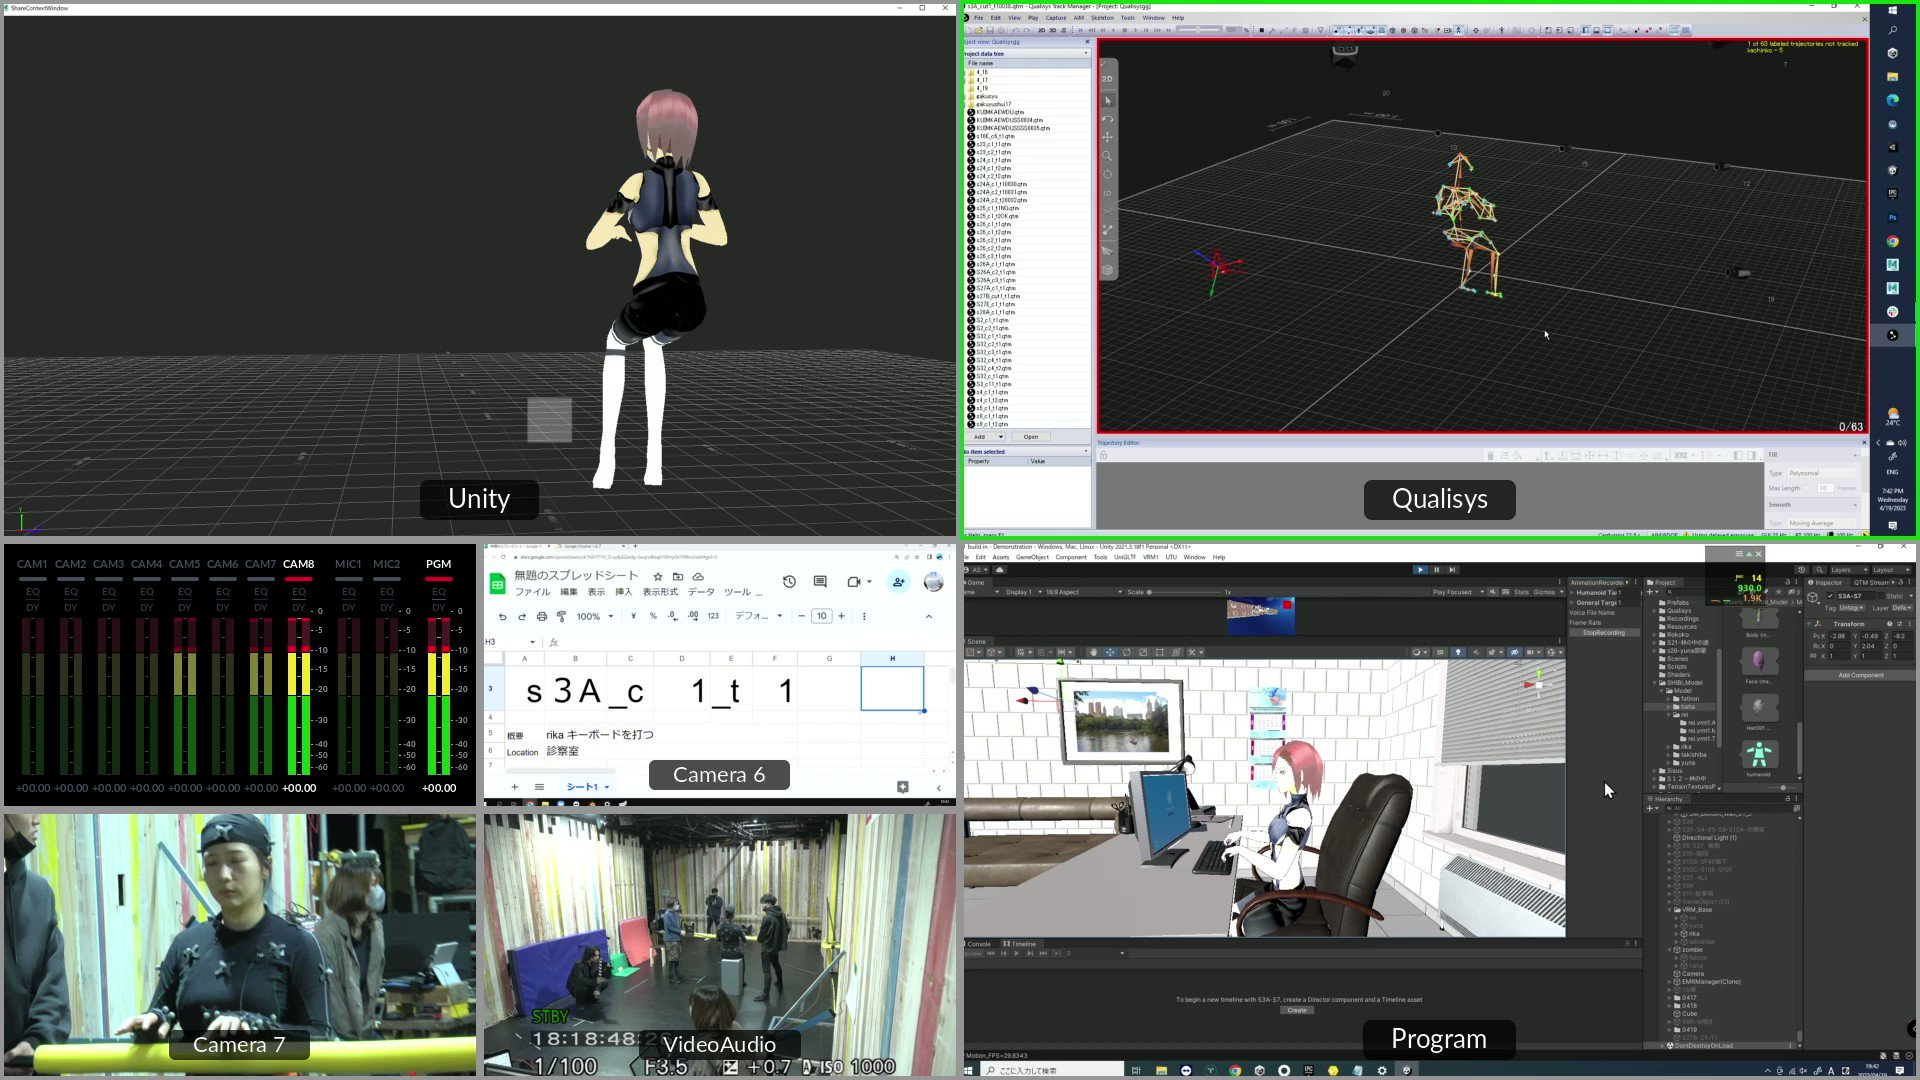
Task: Click the StopRecording button in AnimationRecorder
Action: click(1603, 633)
